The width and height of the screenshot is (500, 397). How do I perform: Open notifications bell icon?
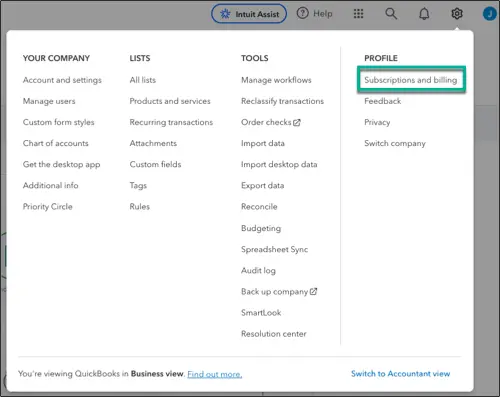click(424, 14)
